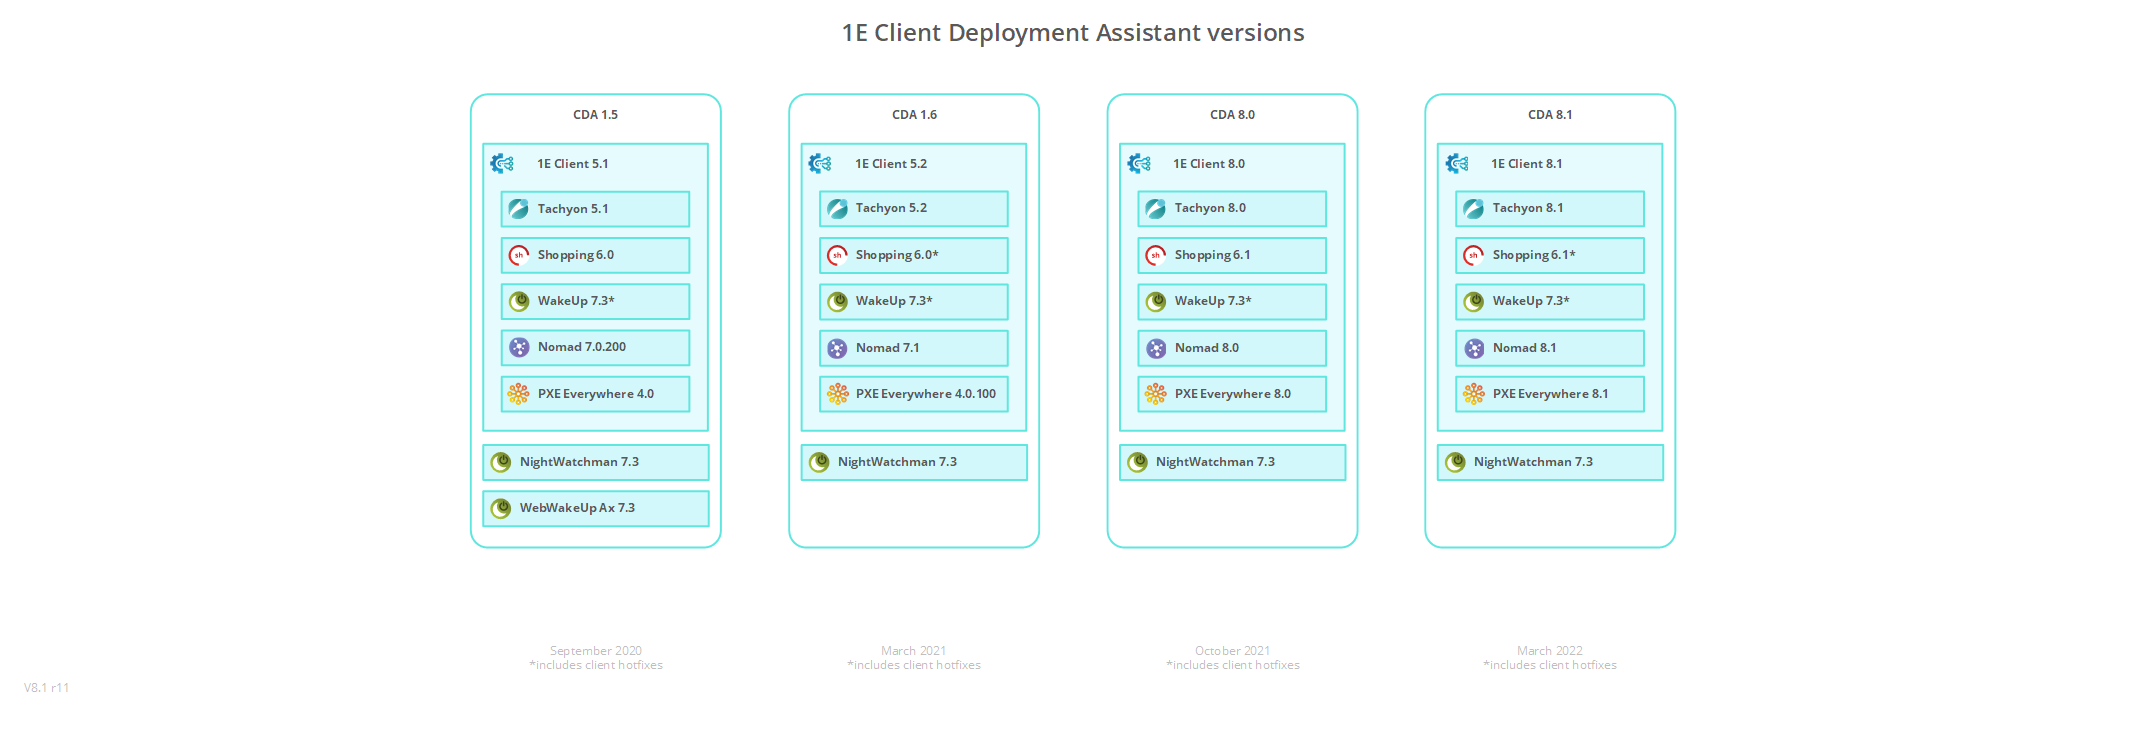Screen dimensions: 2146x739
Task: Click the PXE Everywhere 8.1 icon
Action: pos(1474,394)
